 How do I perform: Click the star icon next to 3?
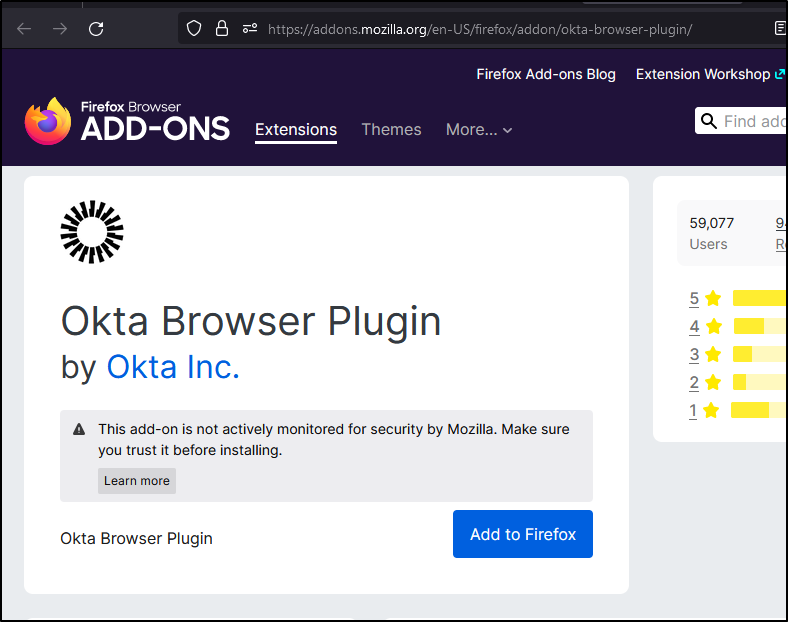(x=713, y=354)
